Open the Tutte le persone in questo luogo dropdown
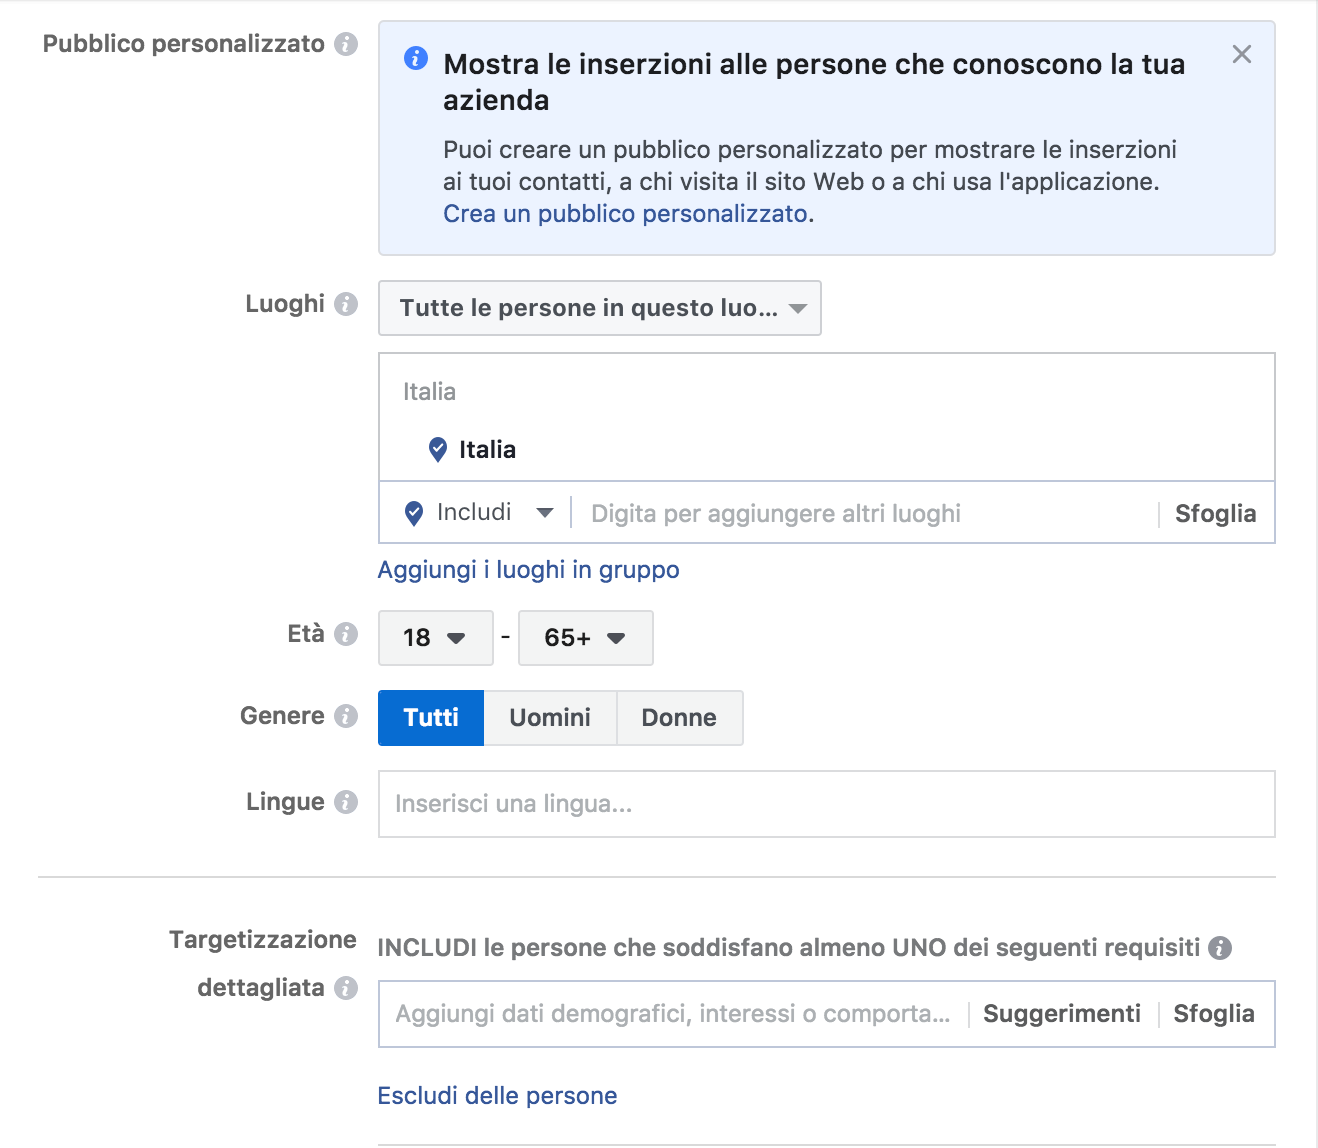The height and width of the screenshot is (1148, 1318). point(599,308)
